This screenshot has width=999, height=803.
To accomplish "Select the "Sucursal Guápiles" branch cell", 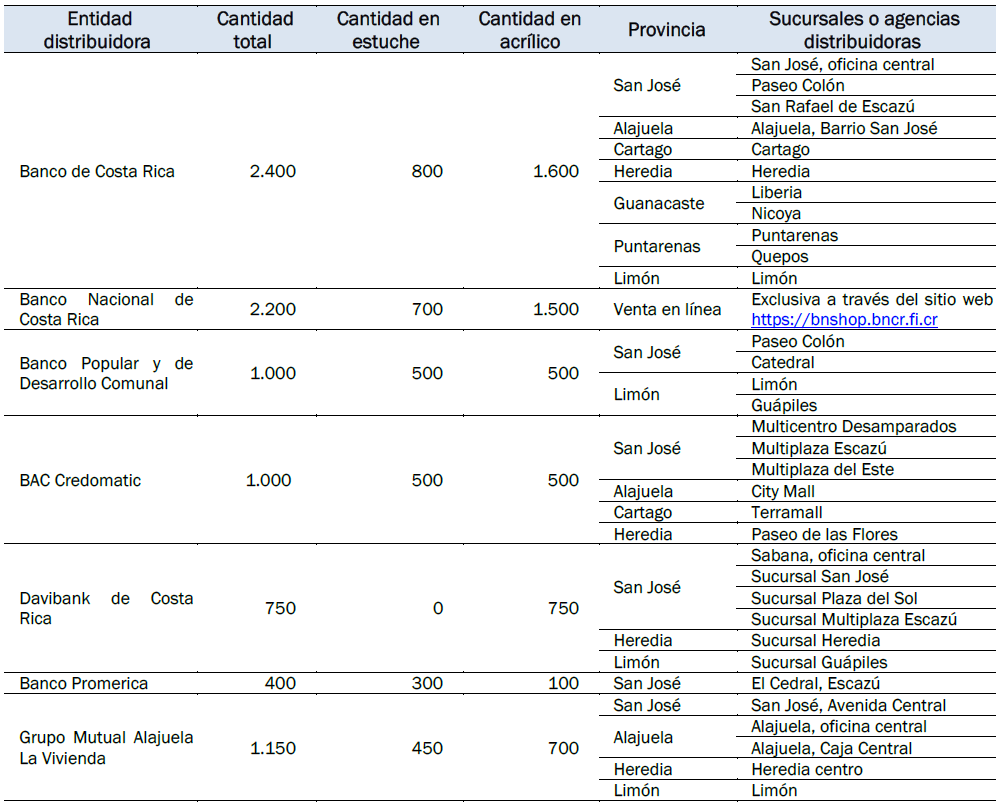I will (x=819, y=662).
